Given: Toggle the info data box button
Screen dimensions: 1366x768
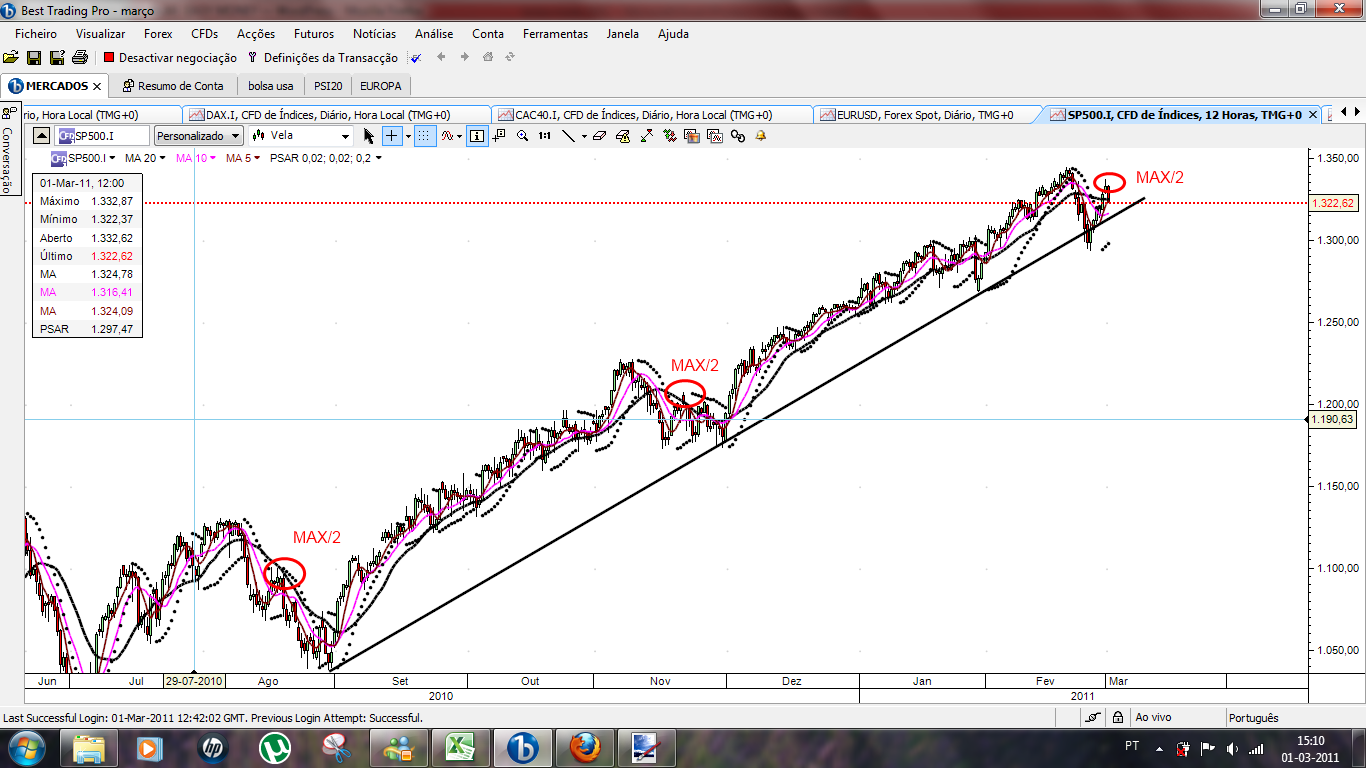Looking at the screenshot, I should 476,136.
